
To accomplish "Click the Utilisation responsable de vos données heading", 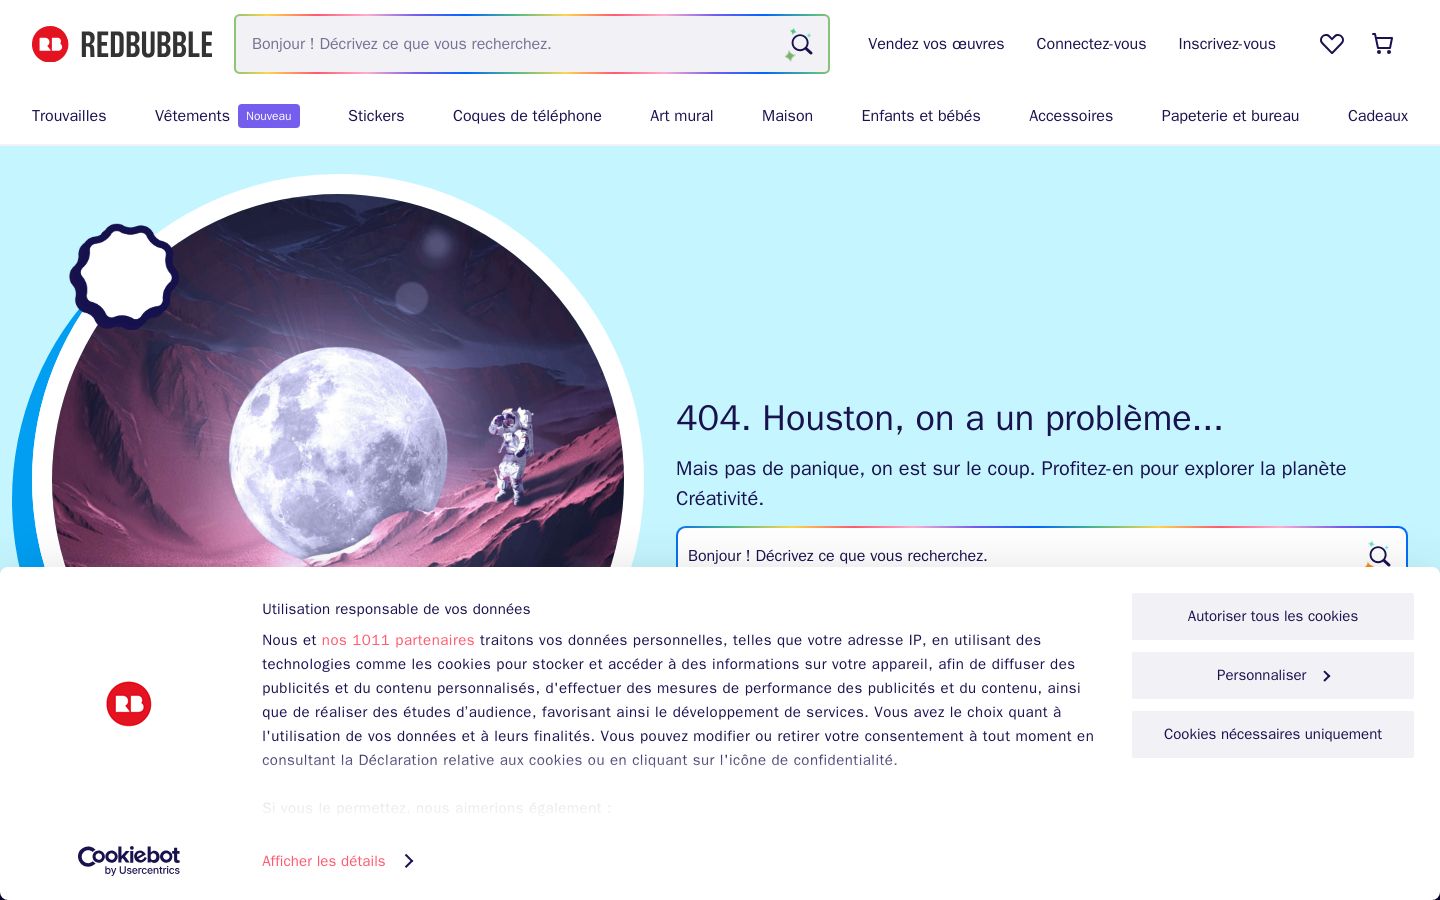I will tap(396, 609).
